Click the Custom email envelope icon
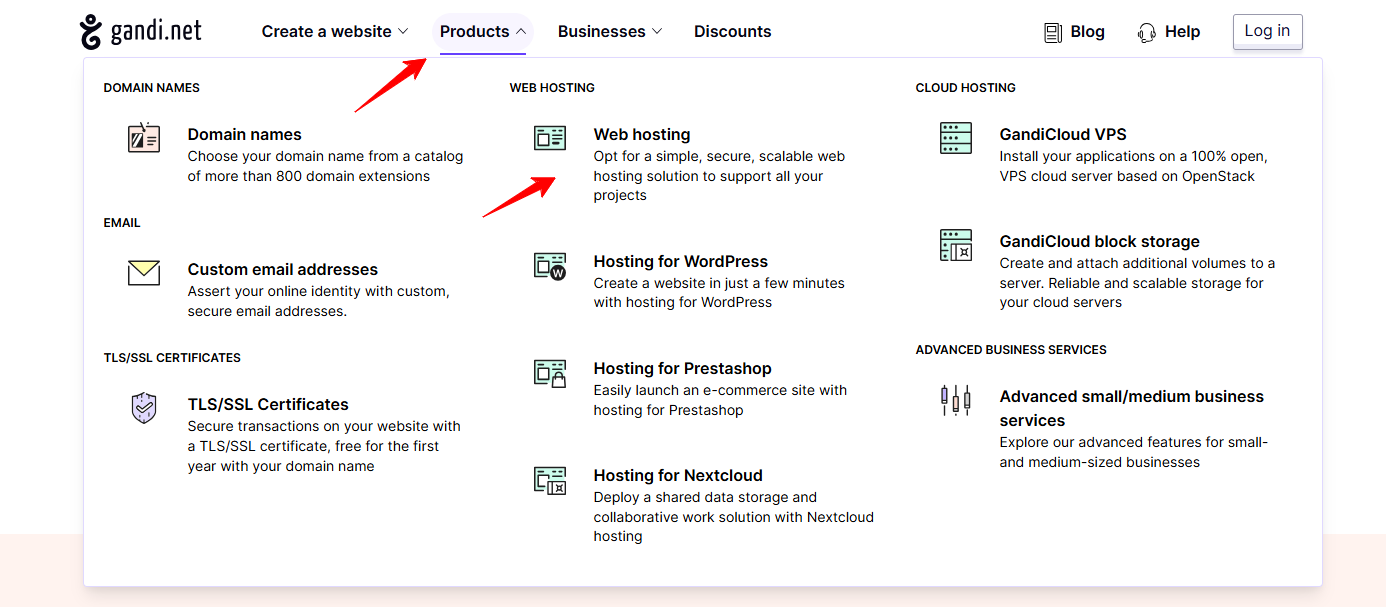The height and width of the screenshot is (607, 1386). (144, 272)
